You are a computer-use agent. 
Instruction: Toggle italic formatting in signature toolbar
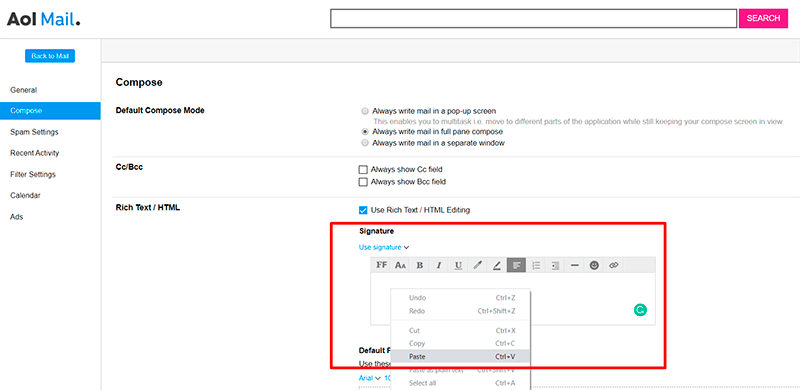(x=439, y=265)
